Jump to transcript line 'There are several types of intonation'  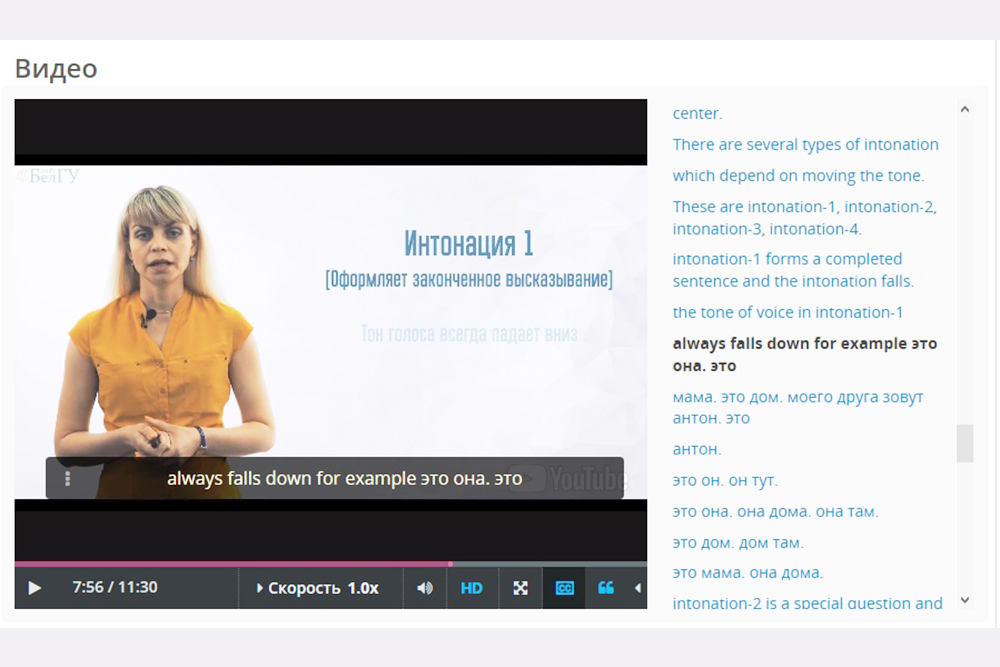click(805, 144)
